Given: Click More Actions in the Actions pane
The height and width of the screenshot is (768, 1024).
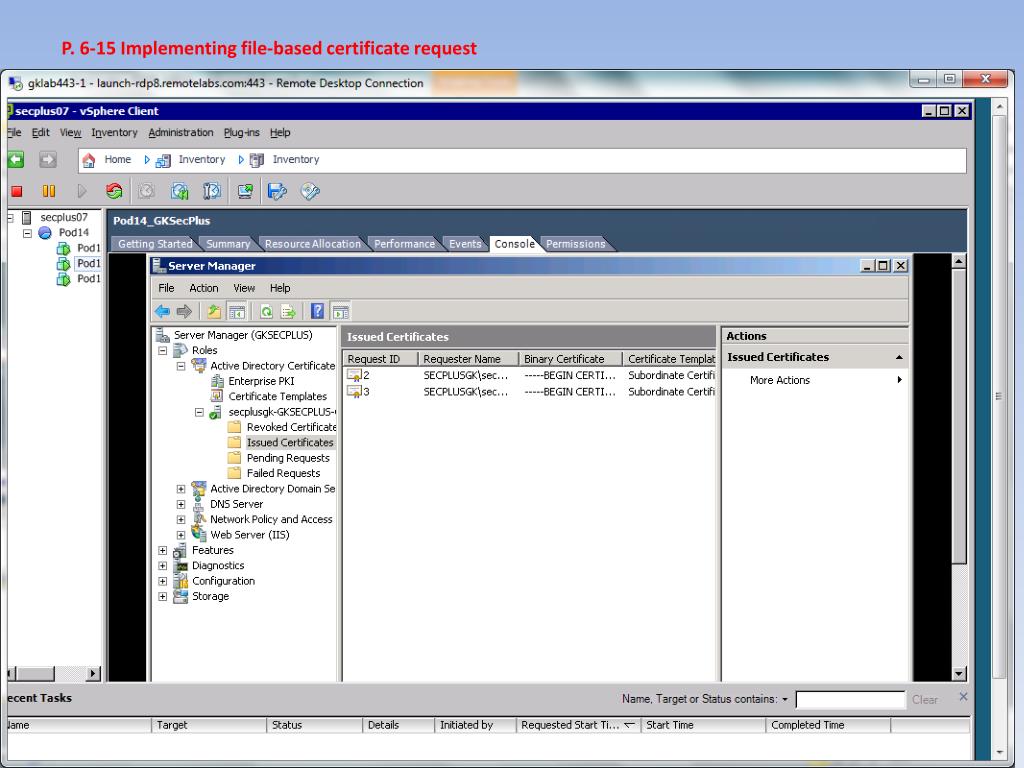Looking at the screenshot, I should 780,380.
